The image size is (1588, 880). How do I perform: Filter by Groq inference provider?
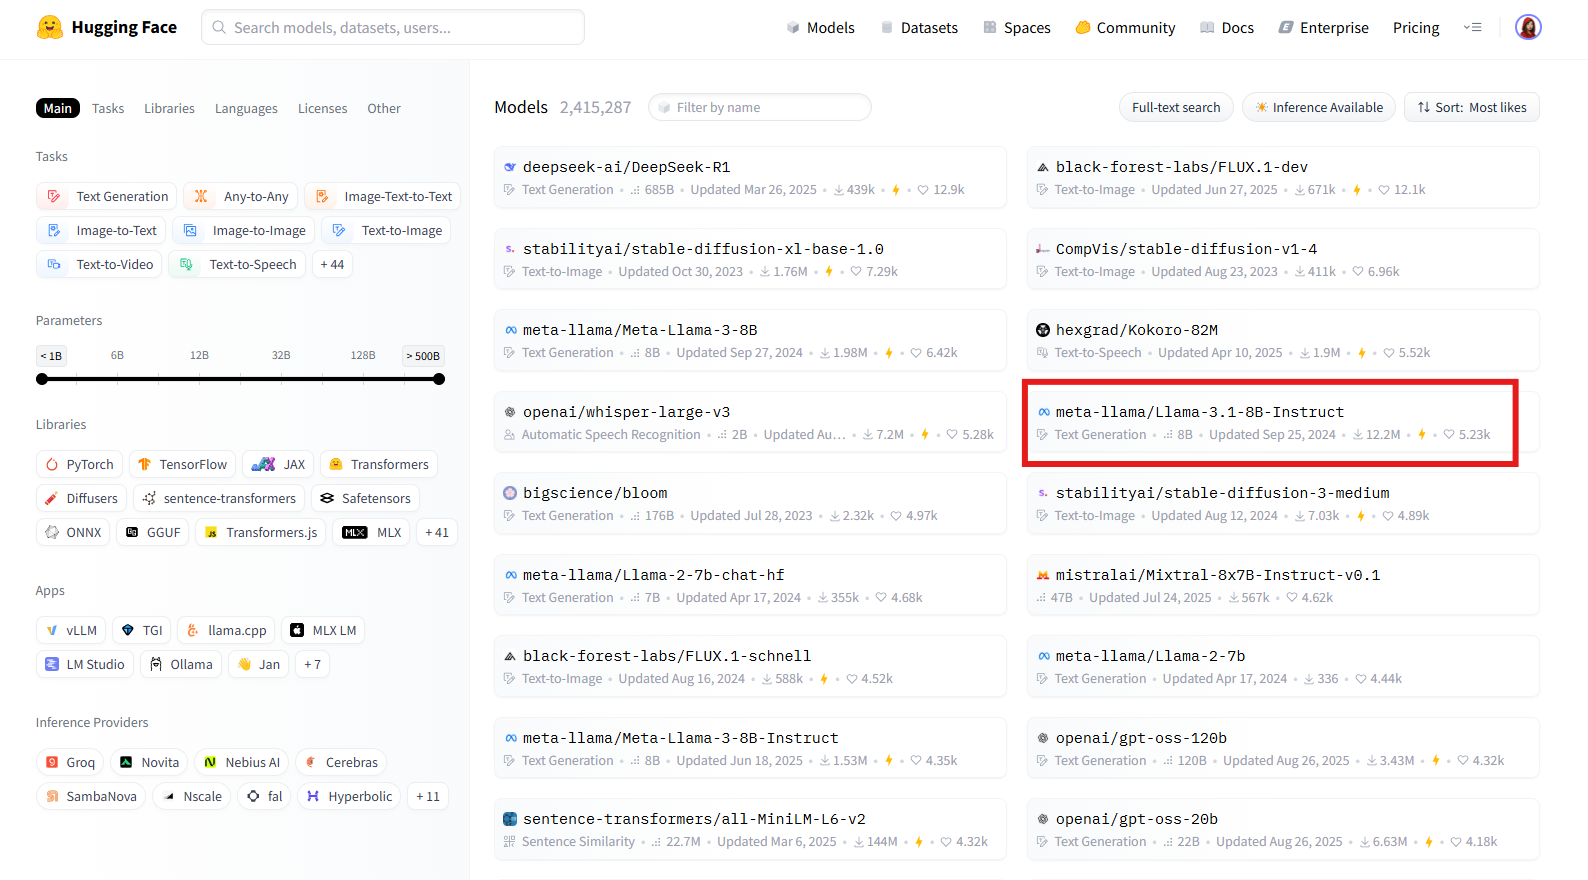coord(70,762)
